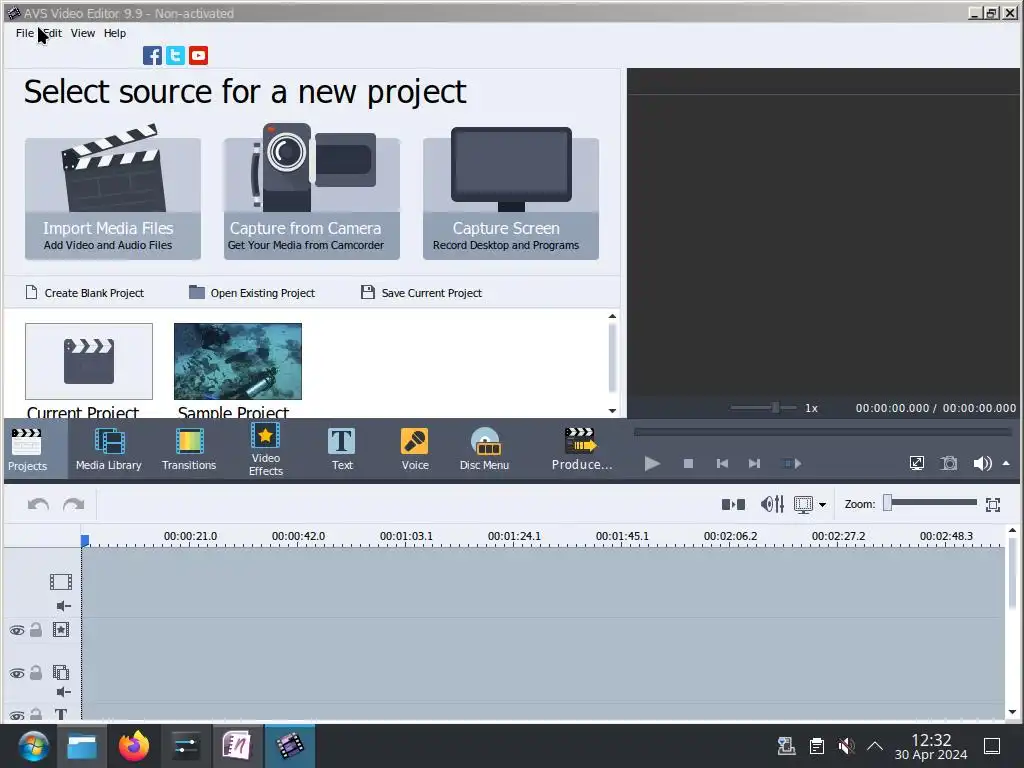Take a snapshot with camera icon
Screen dimensions: 1024x768
click(949, 464)
